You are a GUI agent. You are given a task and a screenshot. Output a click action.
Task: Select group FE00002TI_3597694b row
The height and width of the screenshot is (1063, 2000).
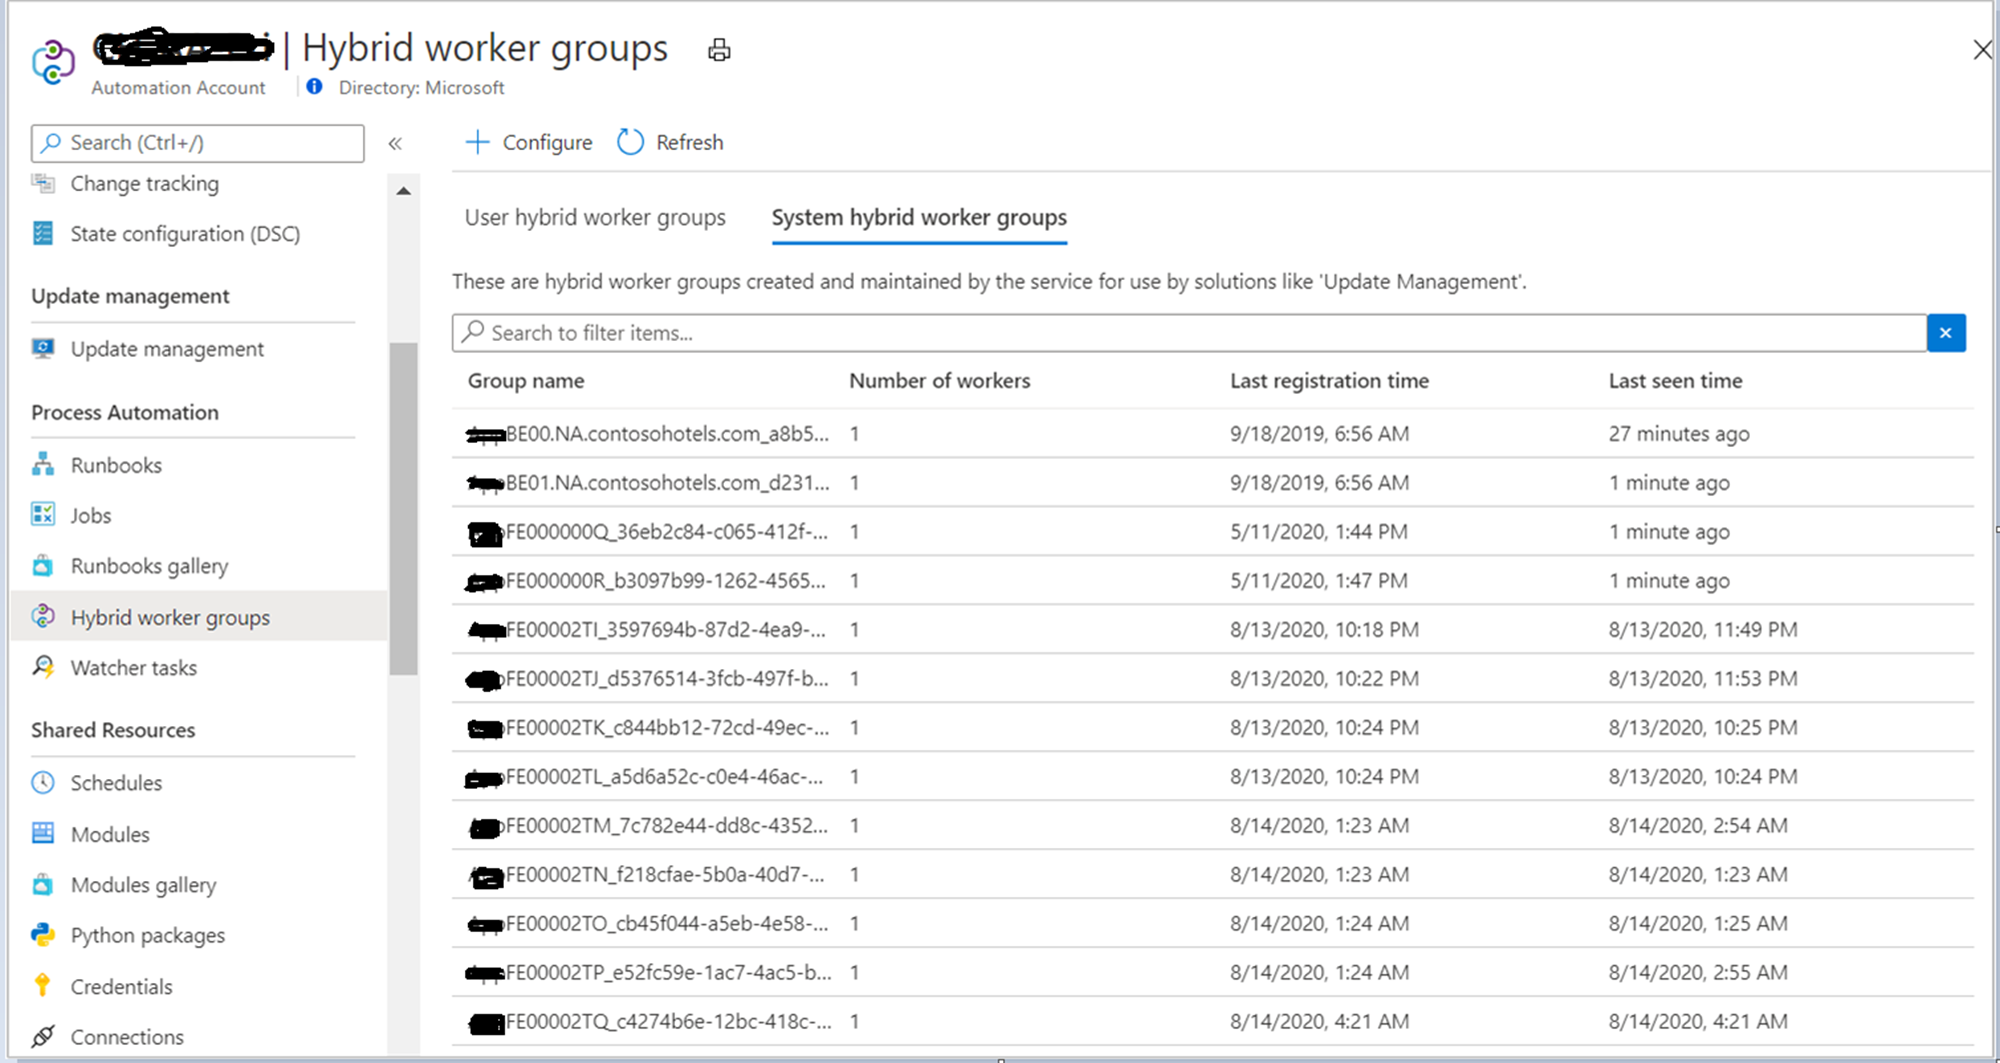(x=1212, y=630)
